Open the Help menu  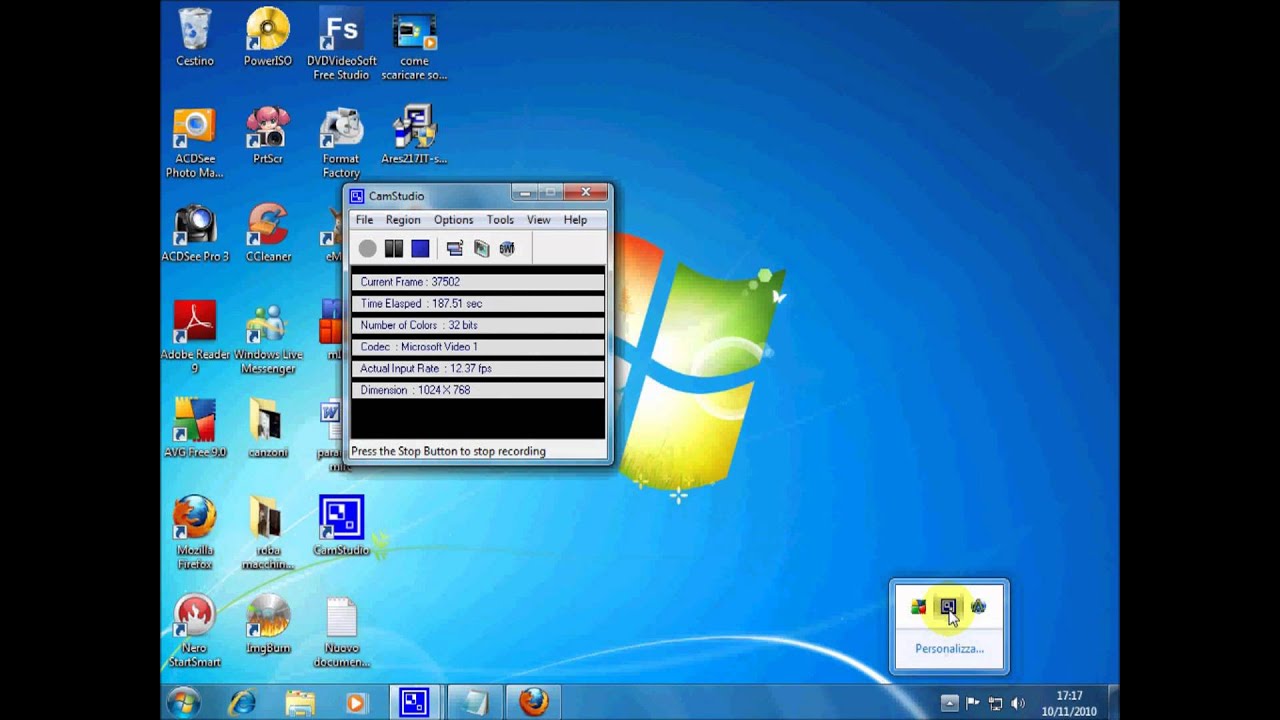(x=575, y=220)
